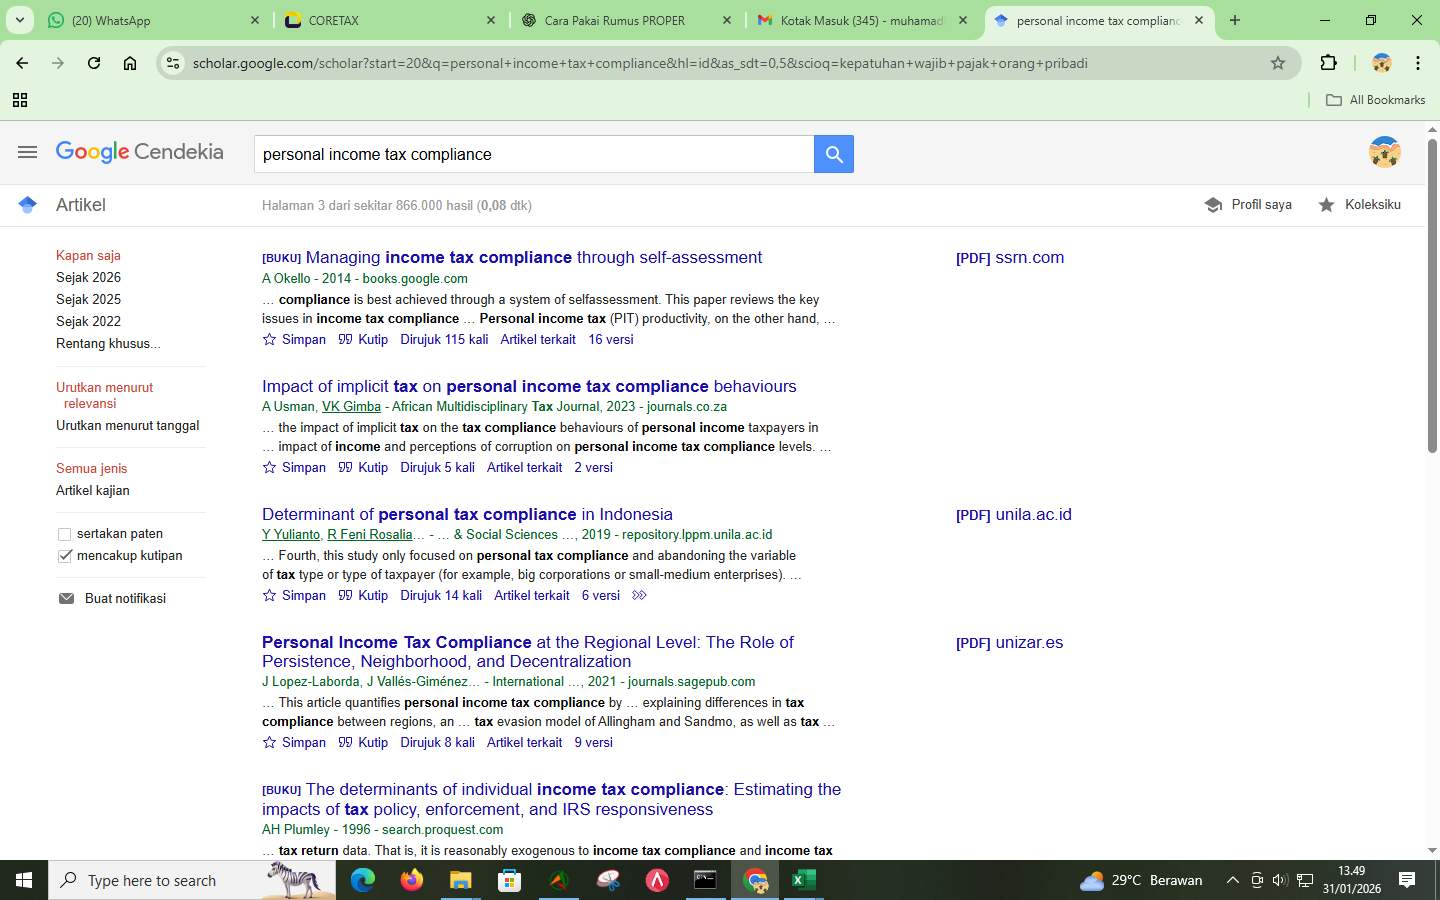Bookmark this page with the star icon

[1277, 63]
